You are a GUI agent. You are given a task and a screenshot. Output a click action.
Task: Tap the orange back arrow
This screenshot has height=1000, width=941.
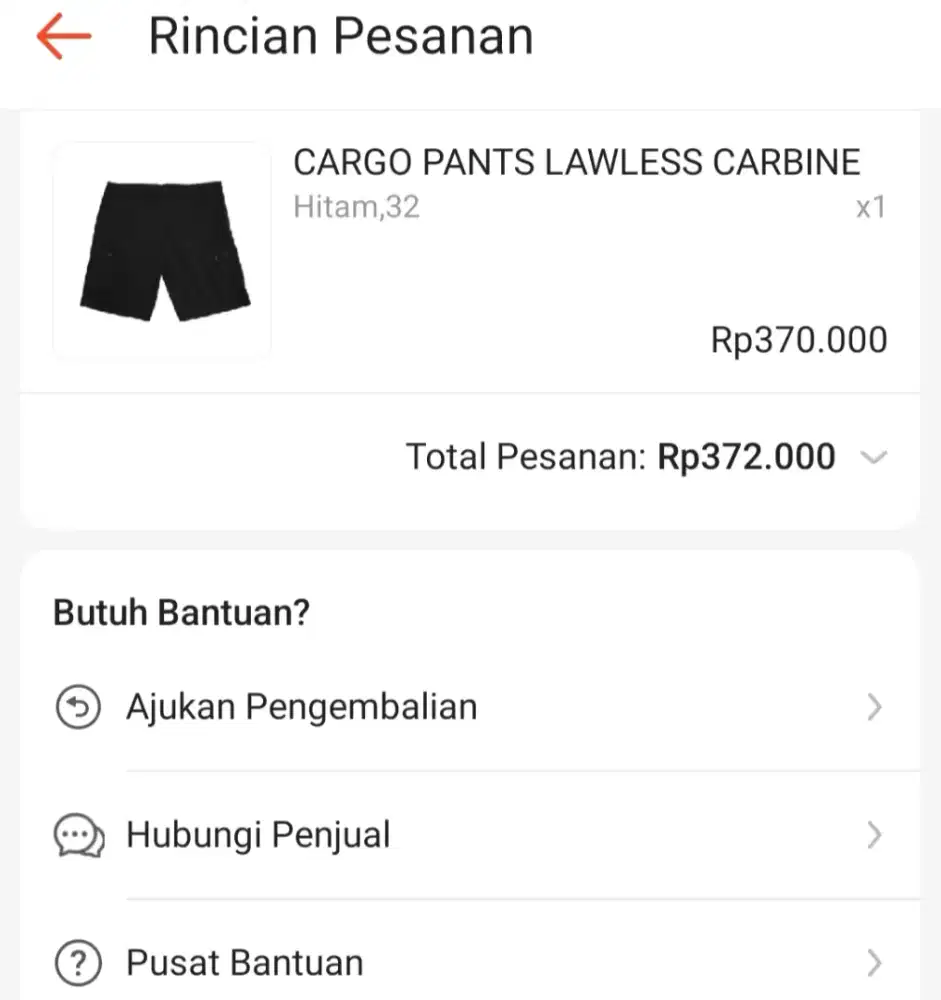coord(63,37)
